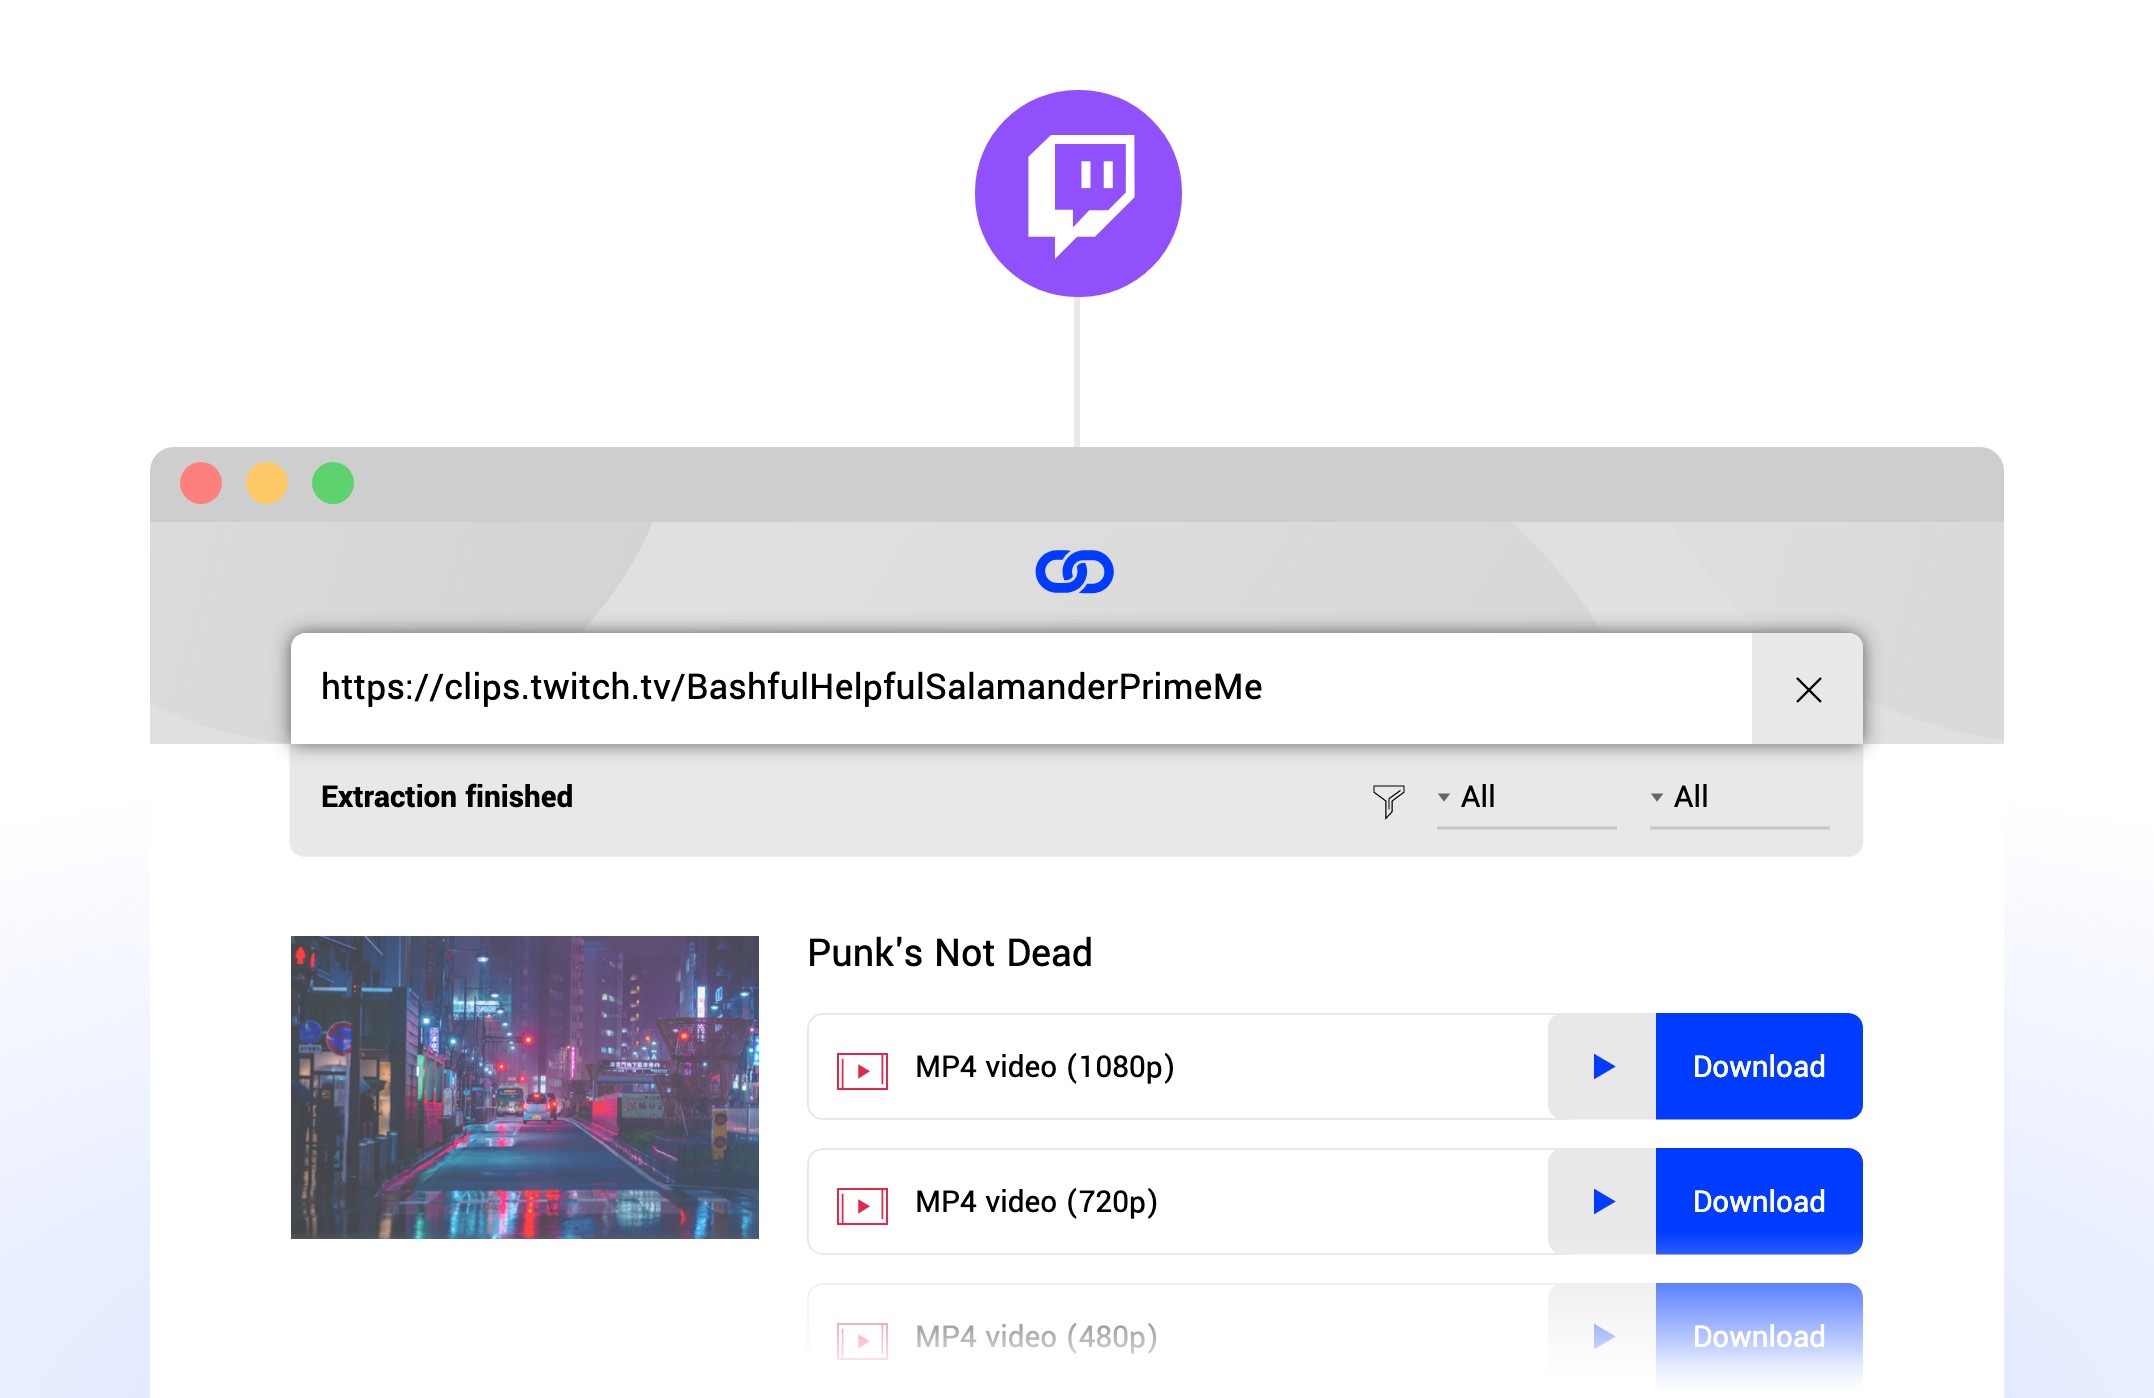Select the MP4 video (720p) row label
This screenshot has height=1398, width=2154.
1037,1202
